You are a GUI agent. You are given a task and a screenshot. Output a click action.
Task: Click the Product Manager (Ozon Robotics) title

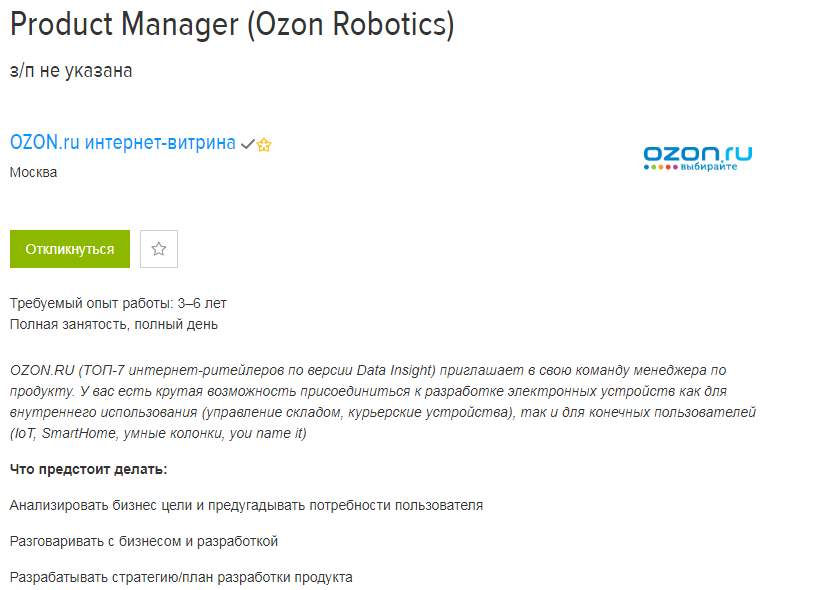232,25
